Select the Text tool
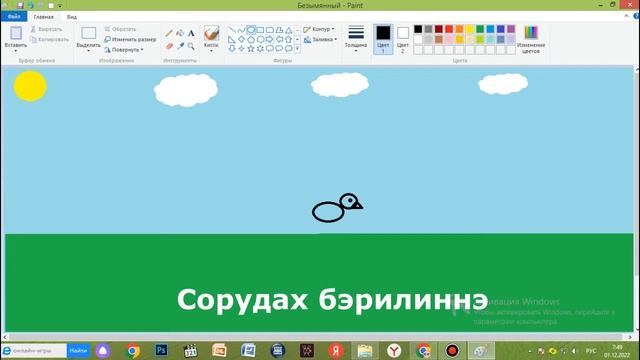 (191, 33)
